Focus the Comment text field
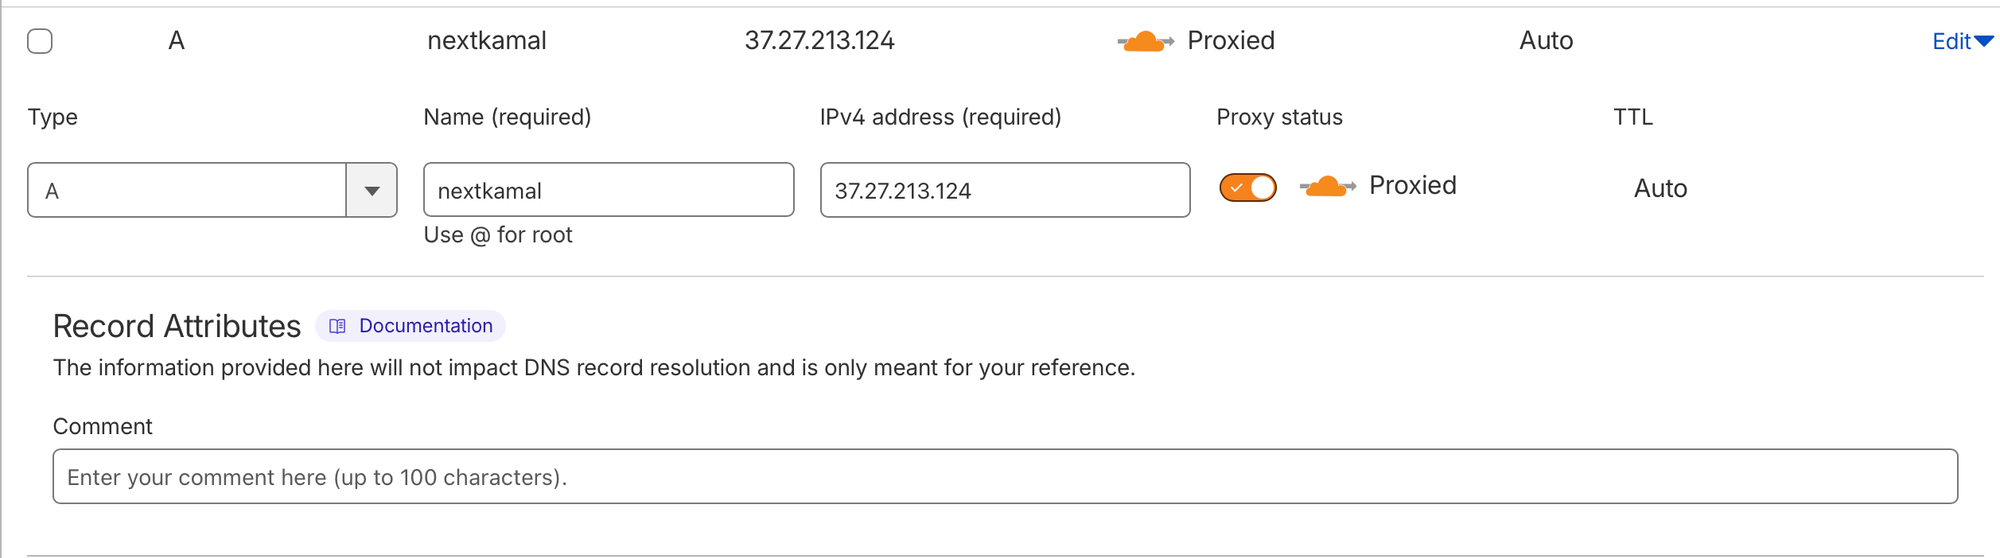 pyautogui.click(x=1004, y=477)
